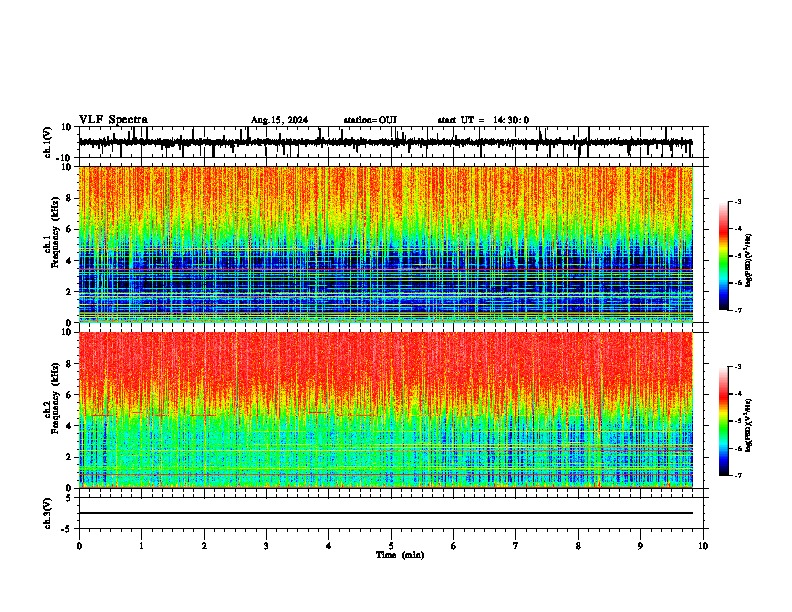792x612 pixels.
Task: Click the '-3' value on ch.1 color bar
Action: pos(738,202)
